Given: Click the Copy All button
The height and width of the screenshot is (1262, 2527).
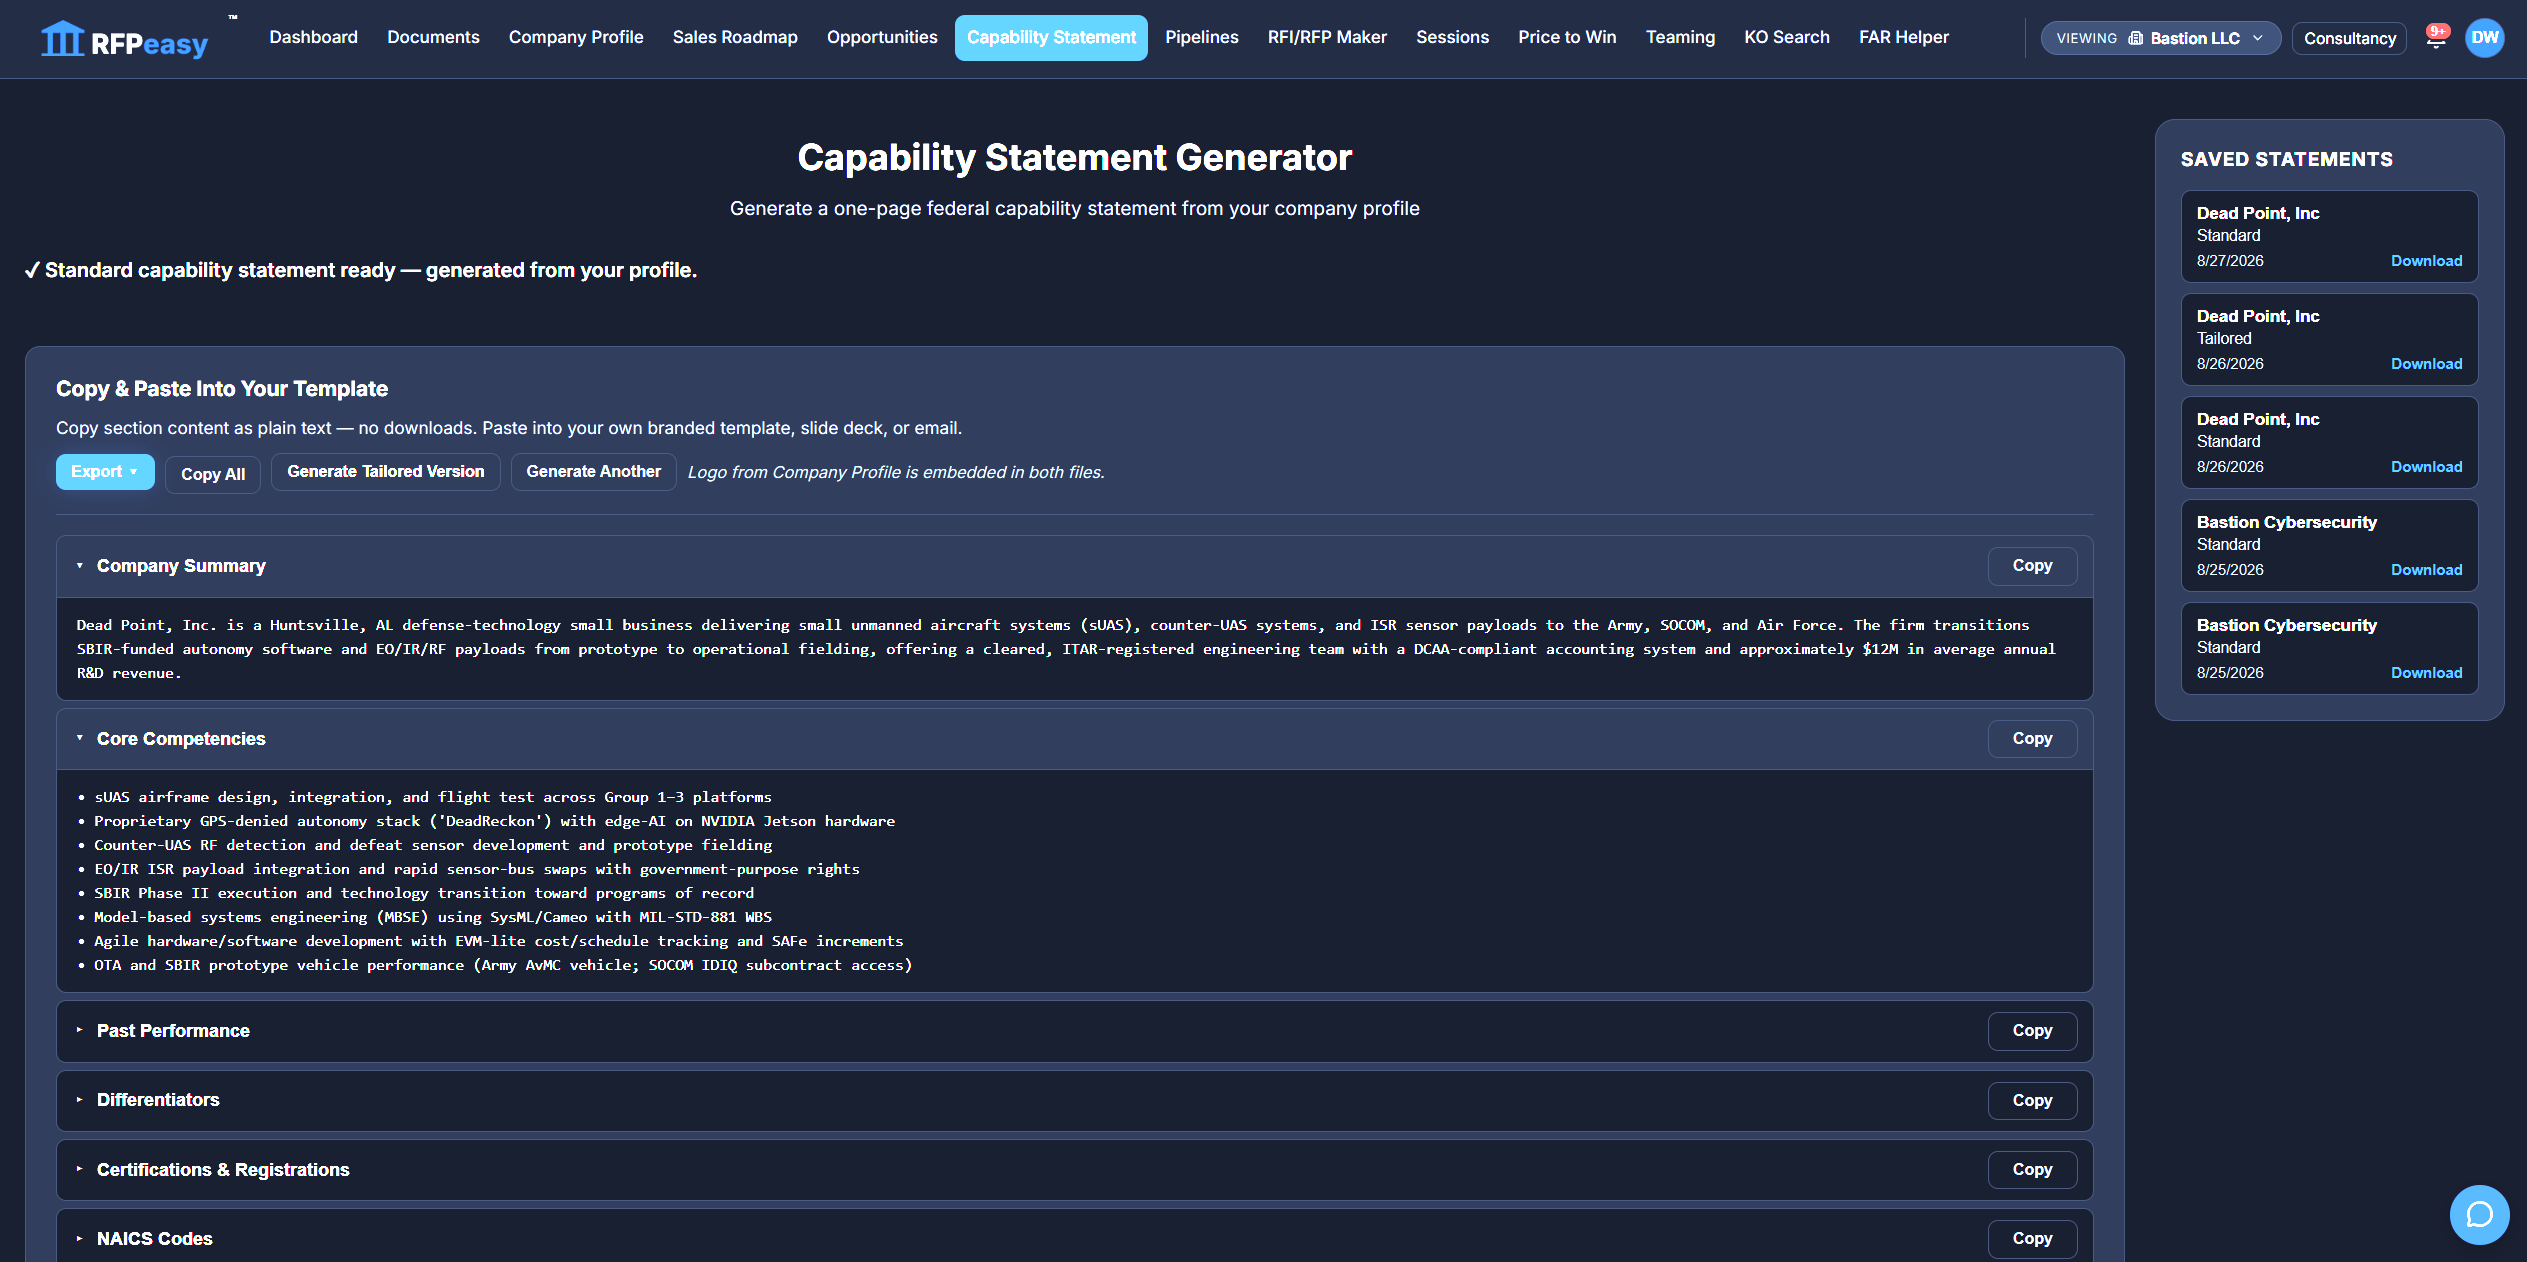Looking at the screenshot, I should click(x=213, y=474).
